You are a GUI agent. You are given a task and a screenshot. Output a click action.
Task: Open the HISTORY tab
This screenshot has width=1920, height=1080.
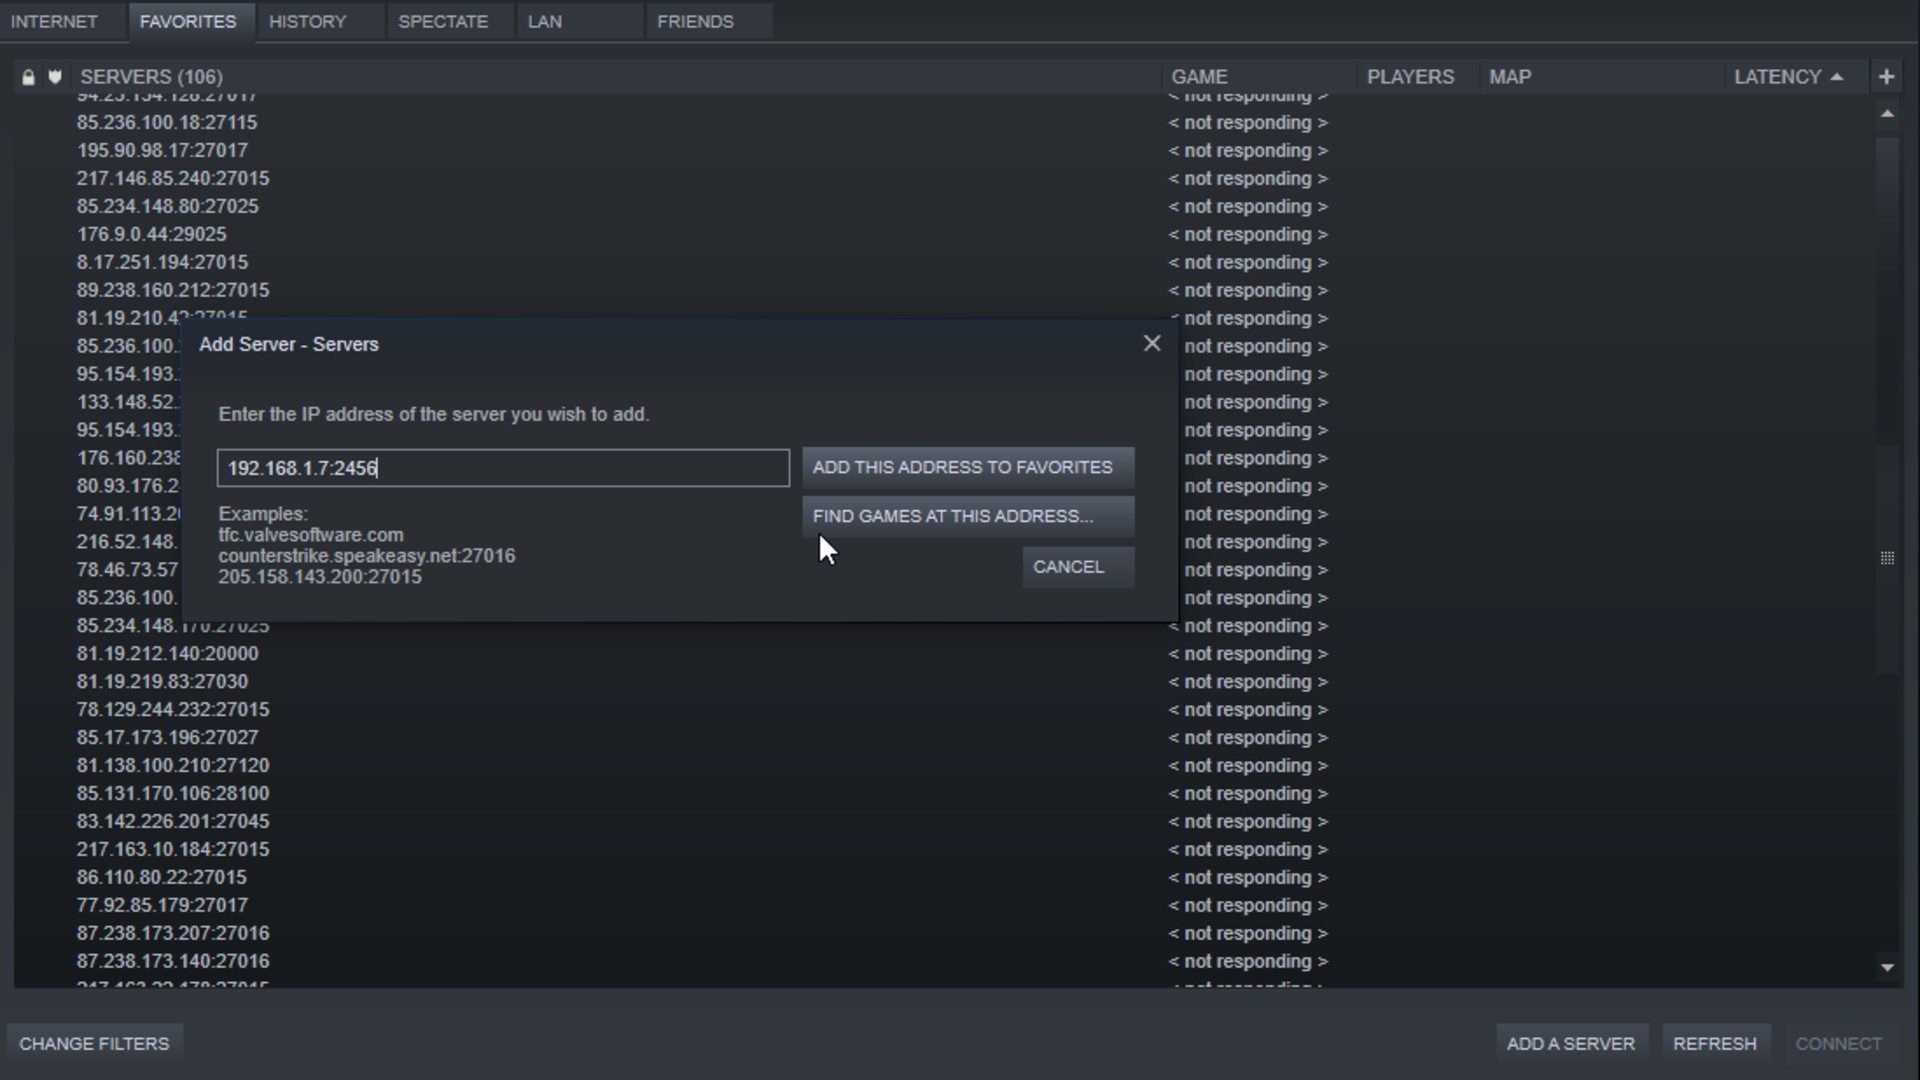(x=308, y=20)
